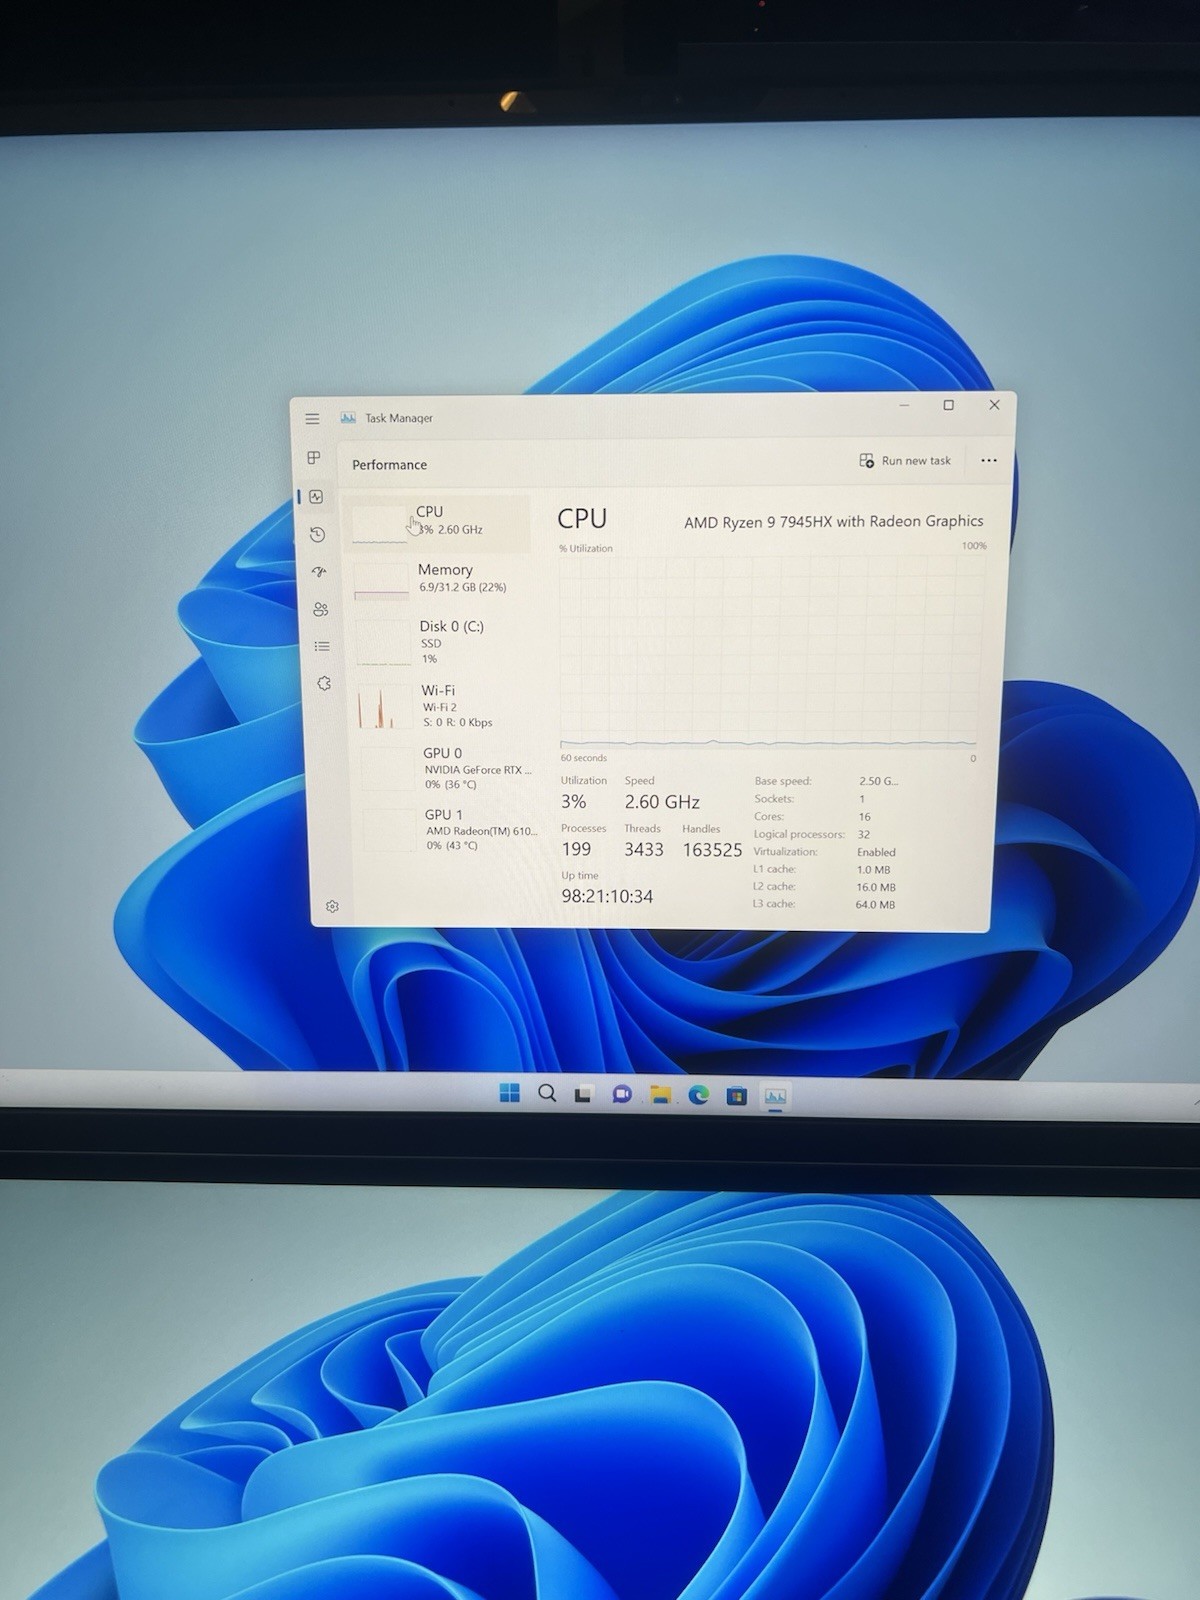The width and height of the screenshot is (1200, 1600).
Task: Click the 3% utilization value
Action: point(573,802)
